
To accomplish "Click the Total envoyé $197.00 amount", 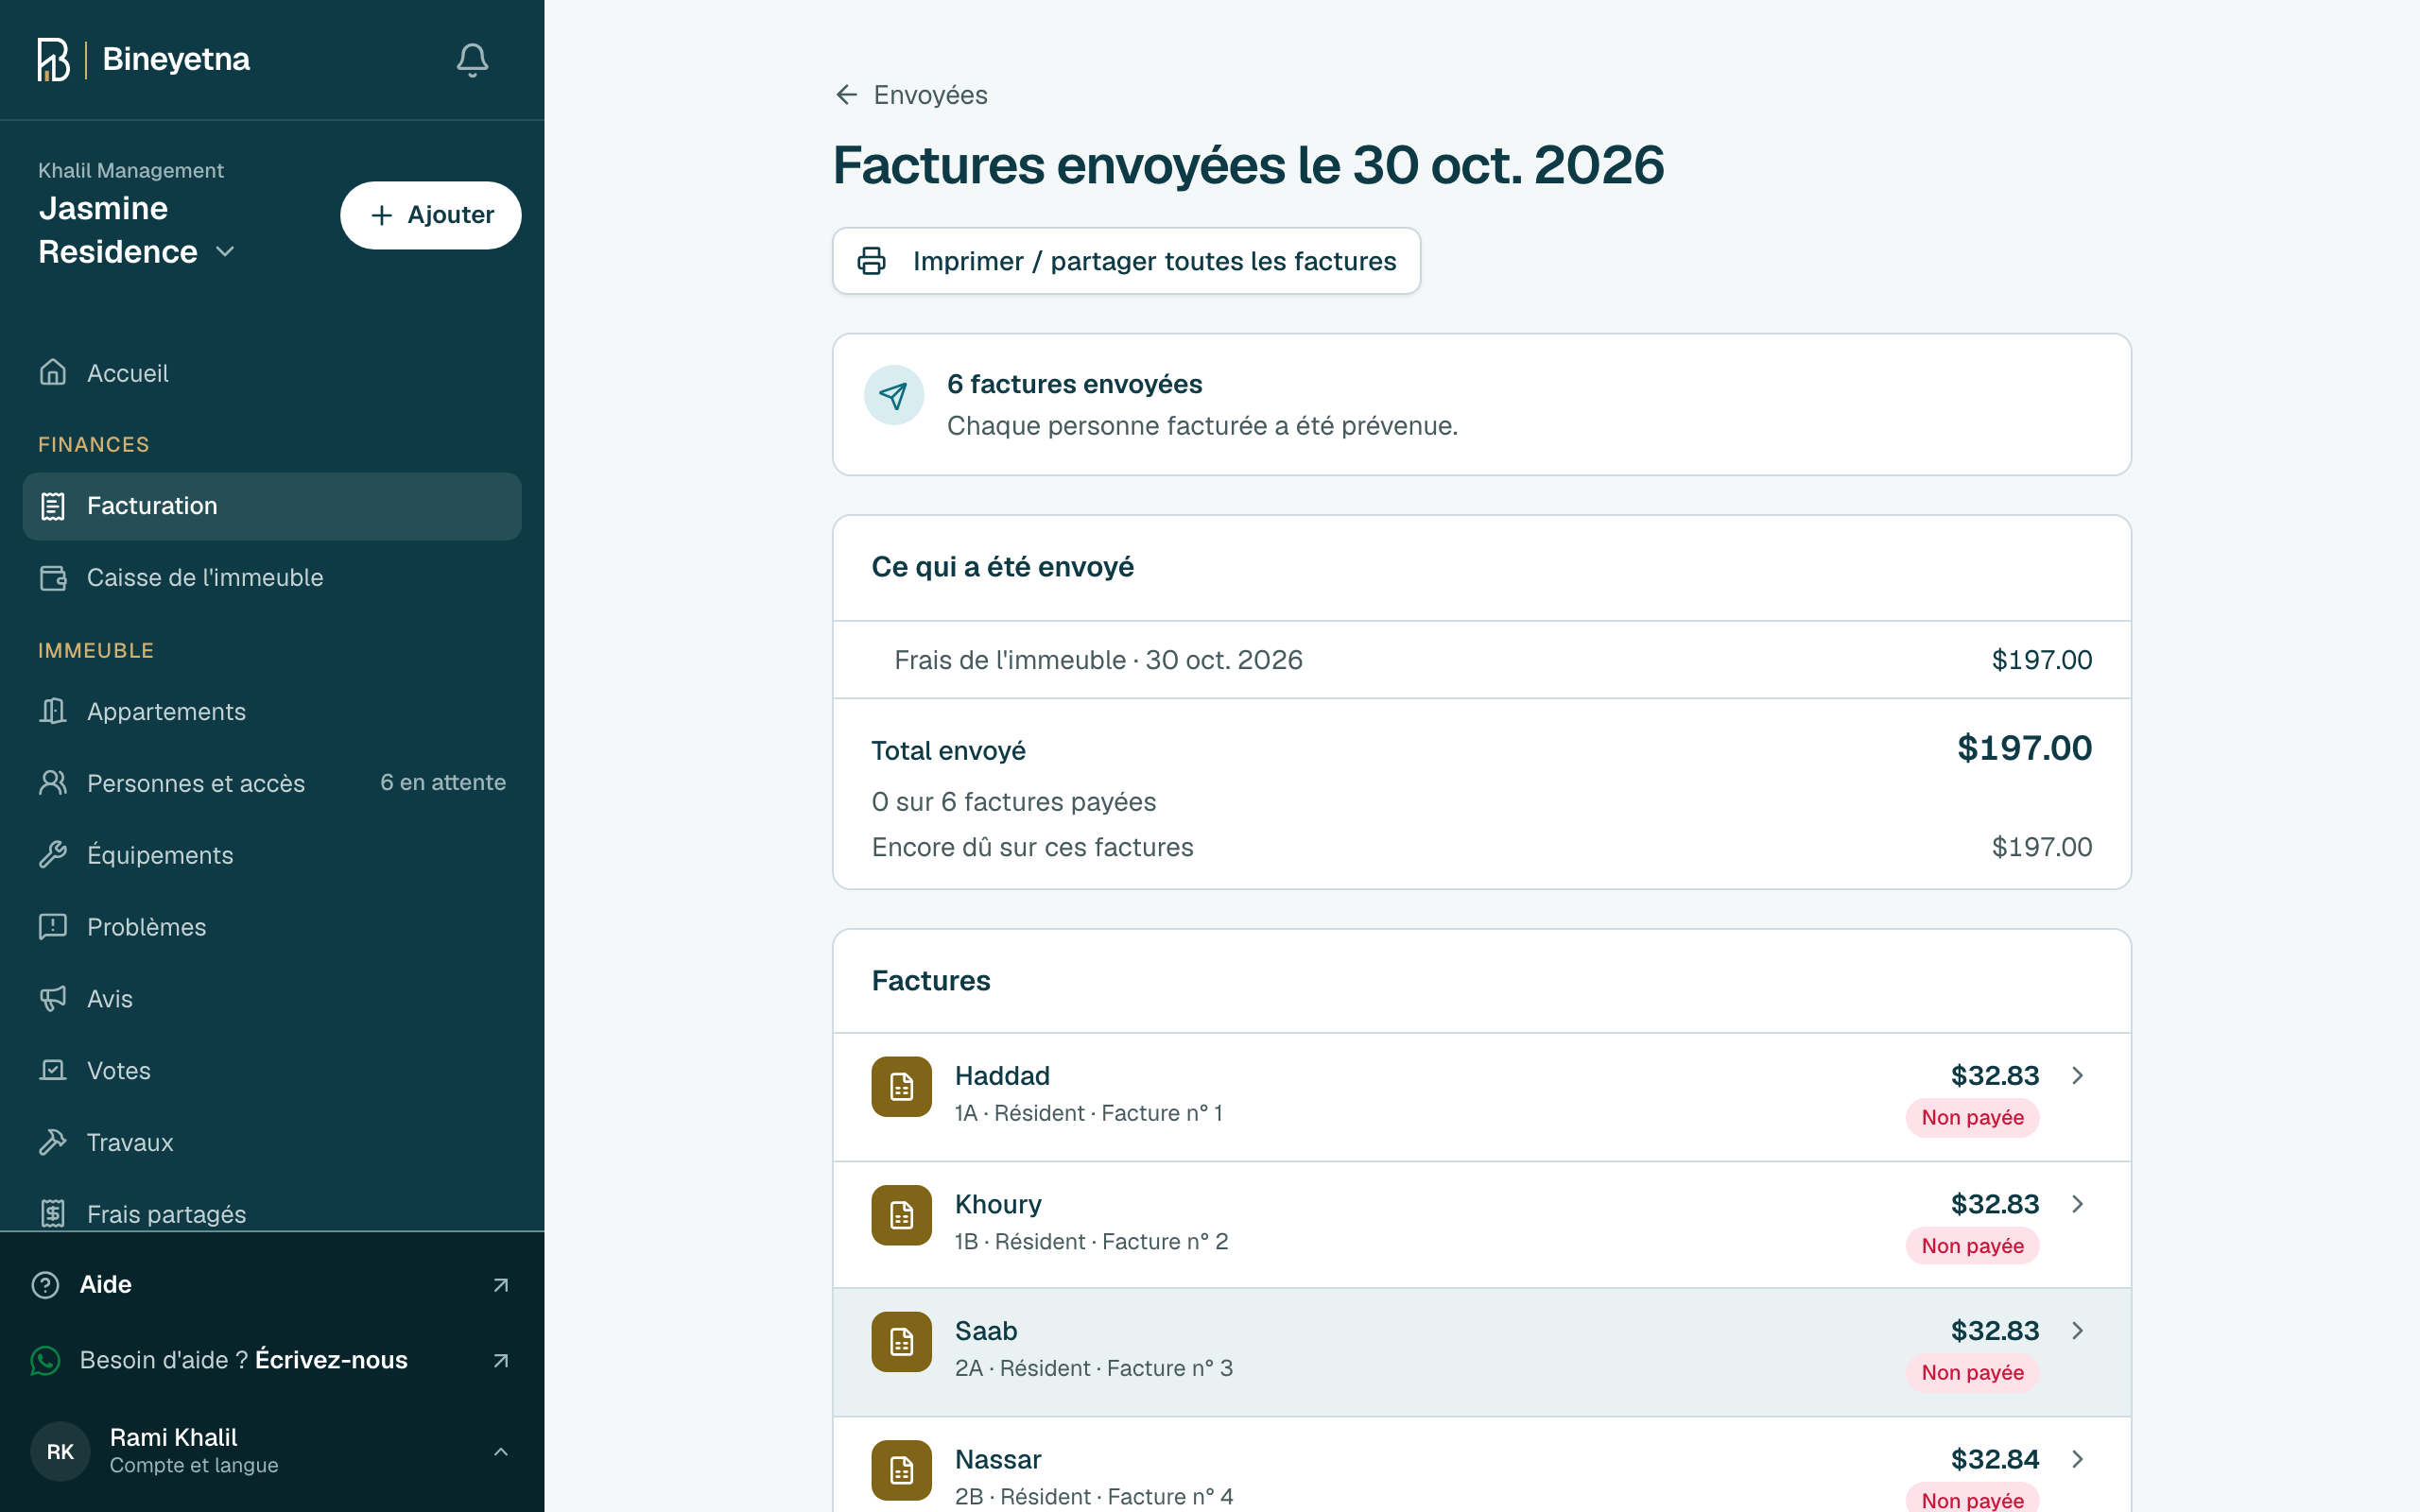I will point(2024,748).
